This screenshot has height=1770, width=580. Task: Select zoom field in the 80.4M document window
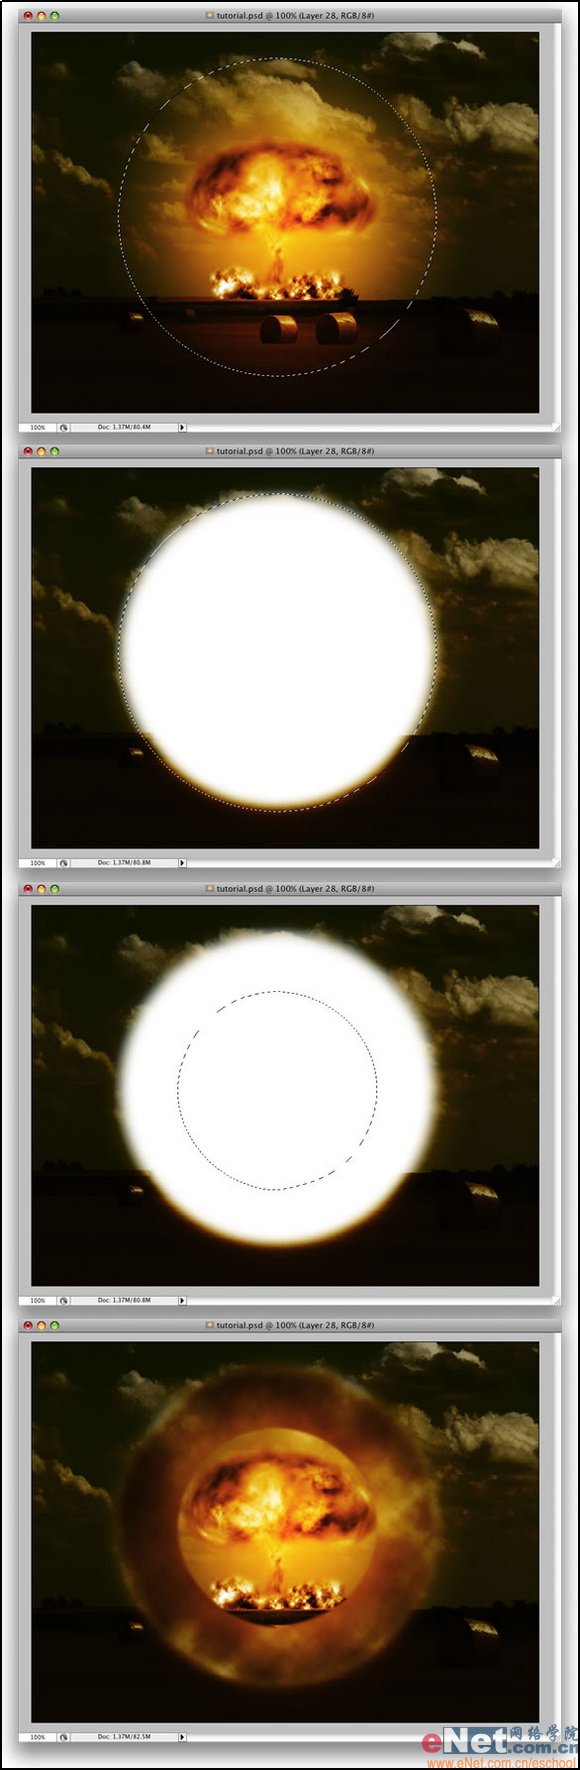[38, 427]
